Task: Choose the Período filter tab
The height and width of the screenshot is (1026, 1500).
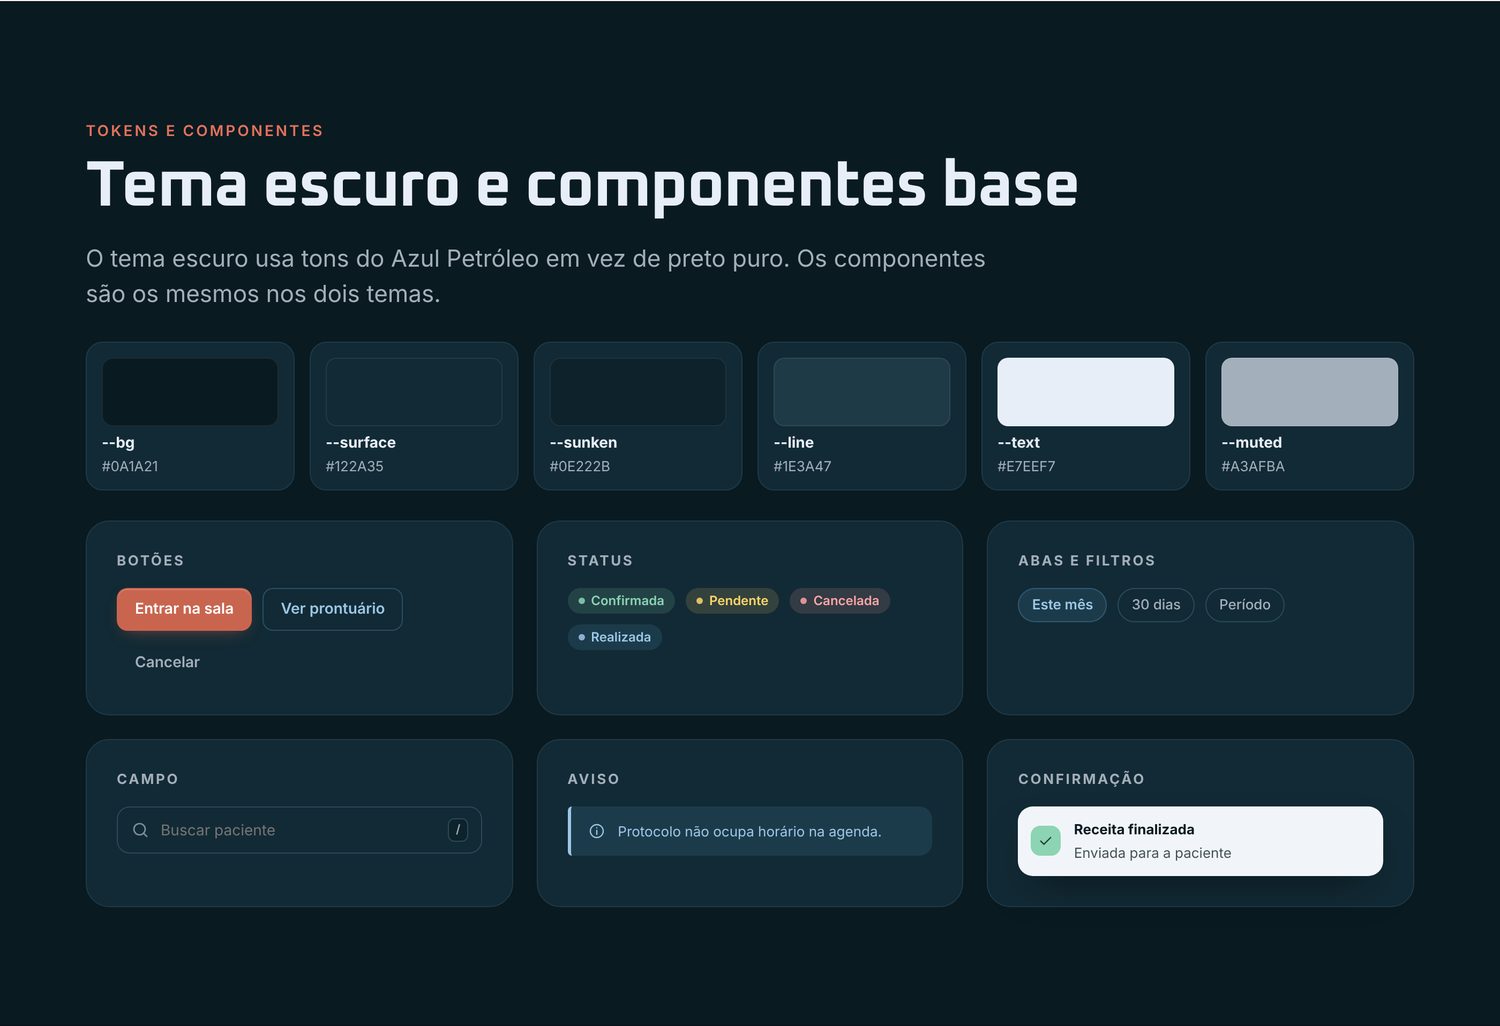Action: 1245,605
